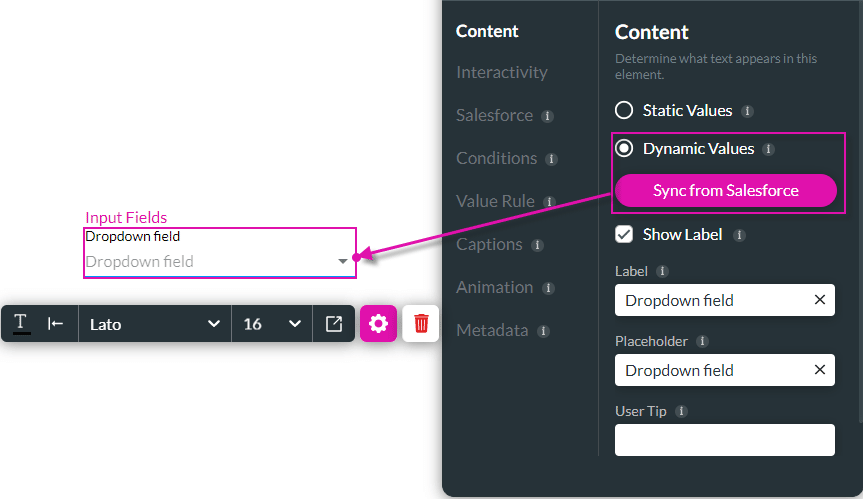The image size is (863, 499).
Task: Uncheck the Show Label checkbox
Action: tap(624, 234)
